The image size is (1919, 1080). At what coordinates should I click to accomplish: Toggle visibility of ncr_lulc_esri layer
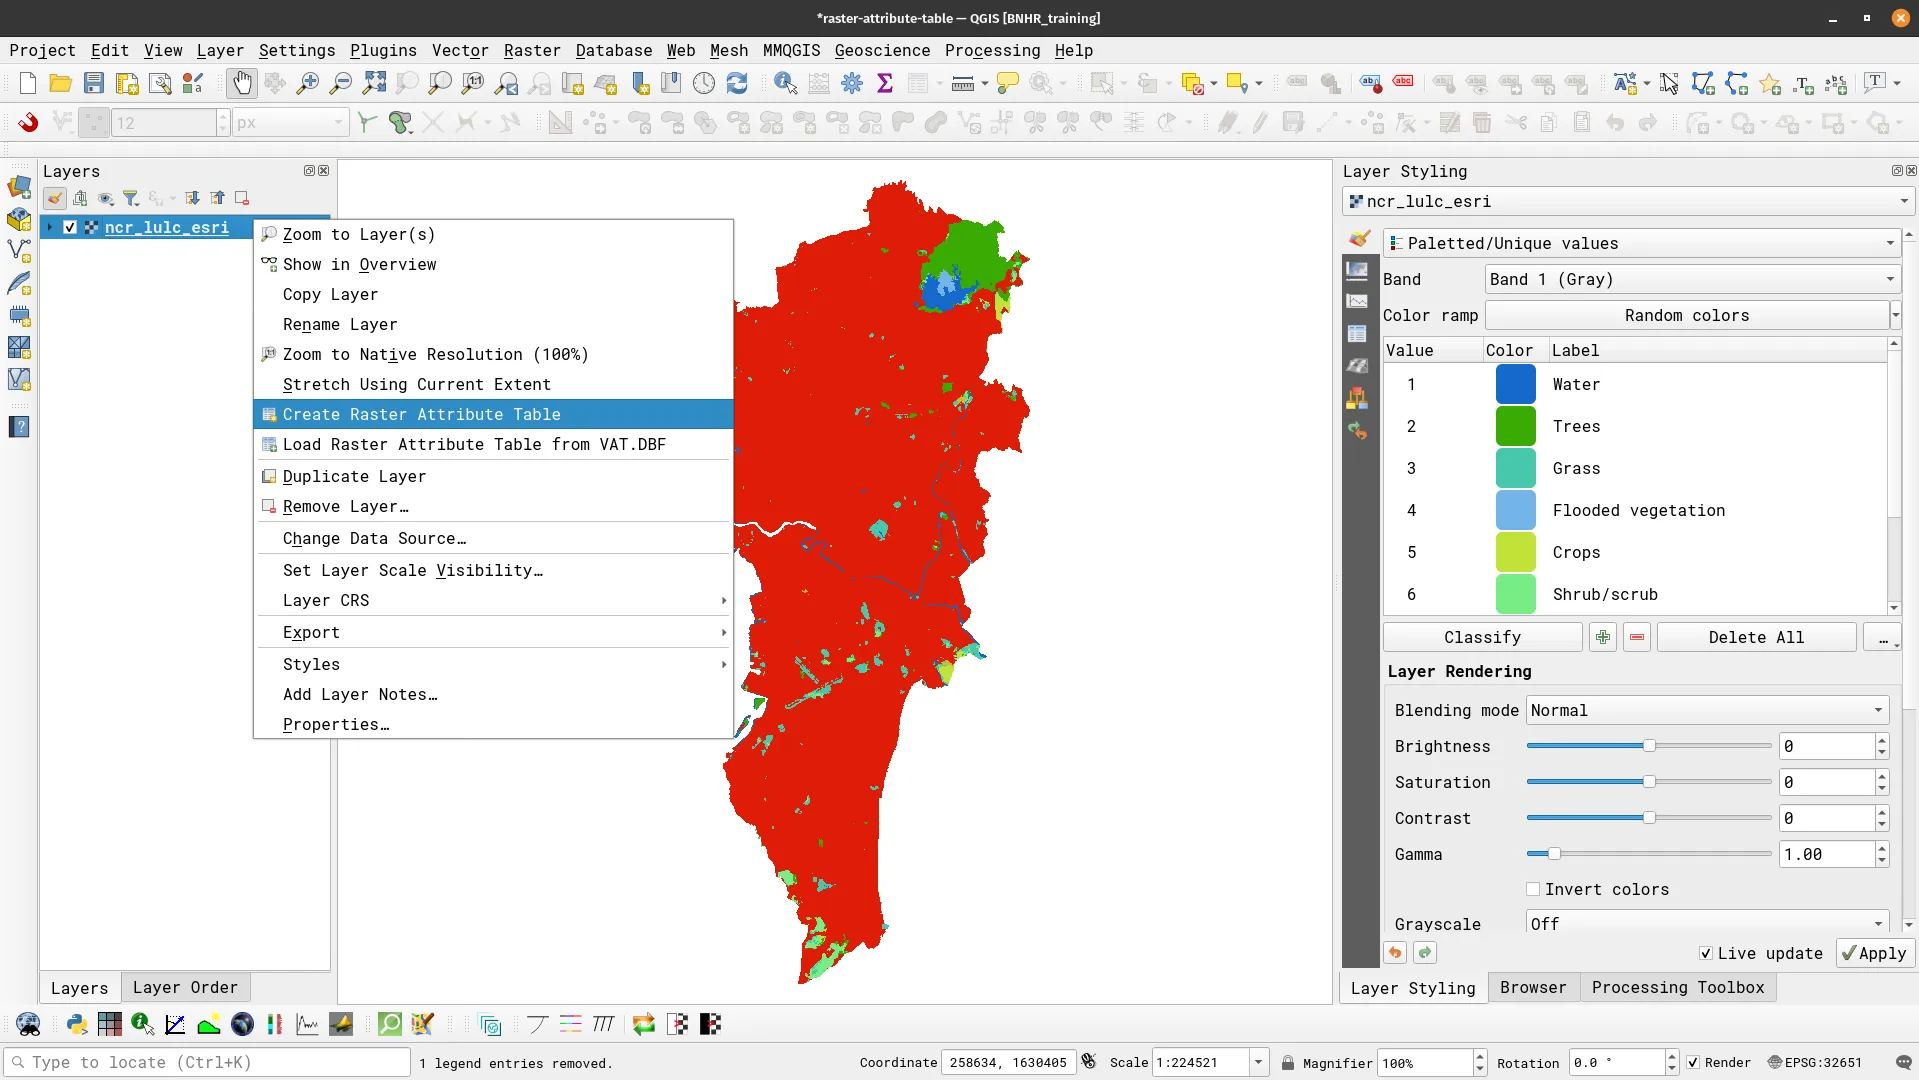[69, 227]
